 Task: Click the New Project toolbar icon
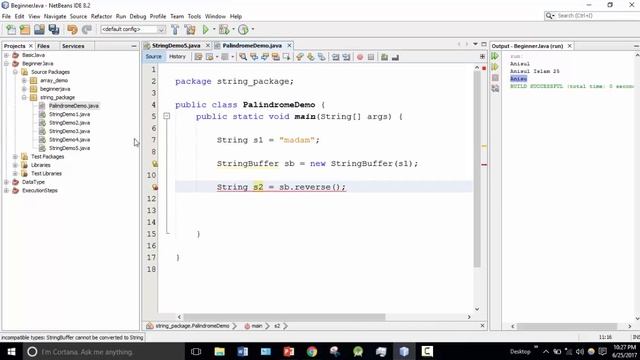click(25, 29)
